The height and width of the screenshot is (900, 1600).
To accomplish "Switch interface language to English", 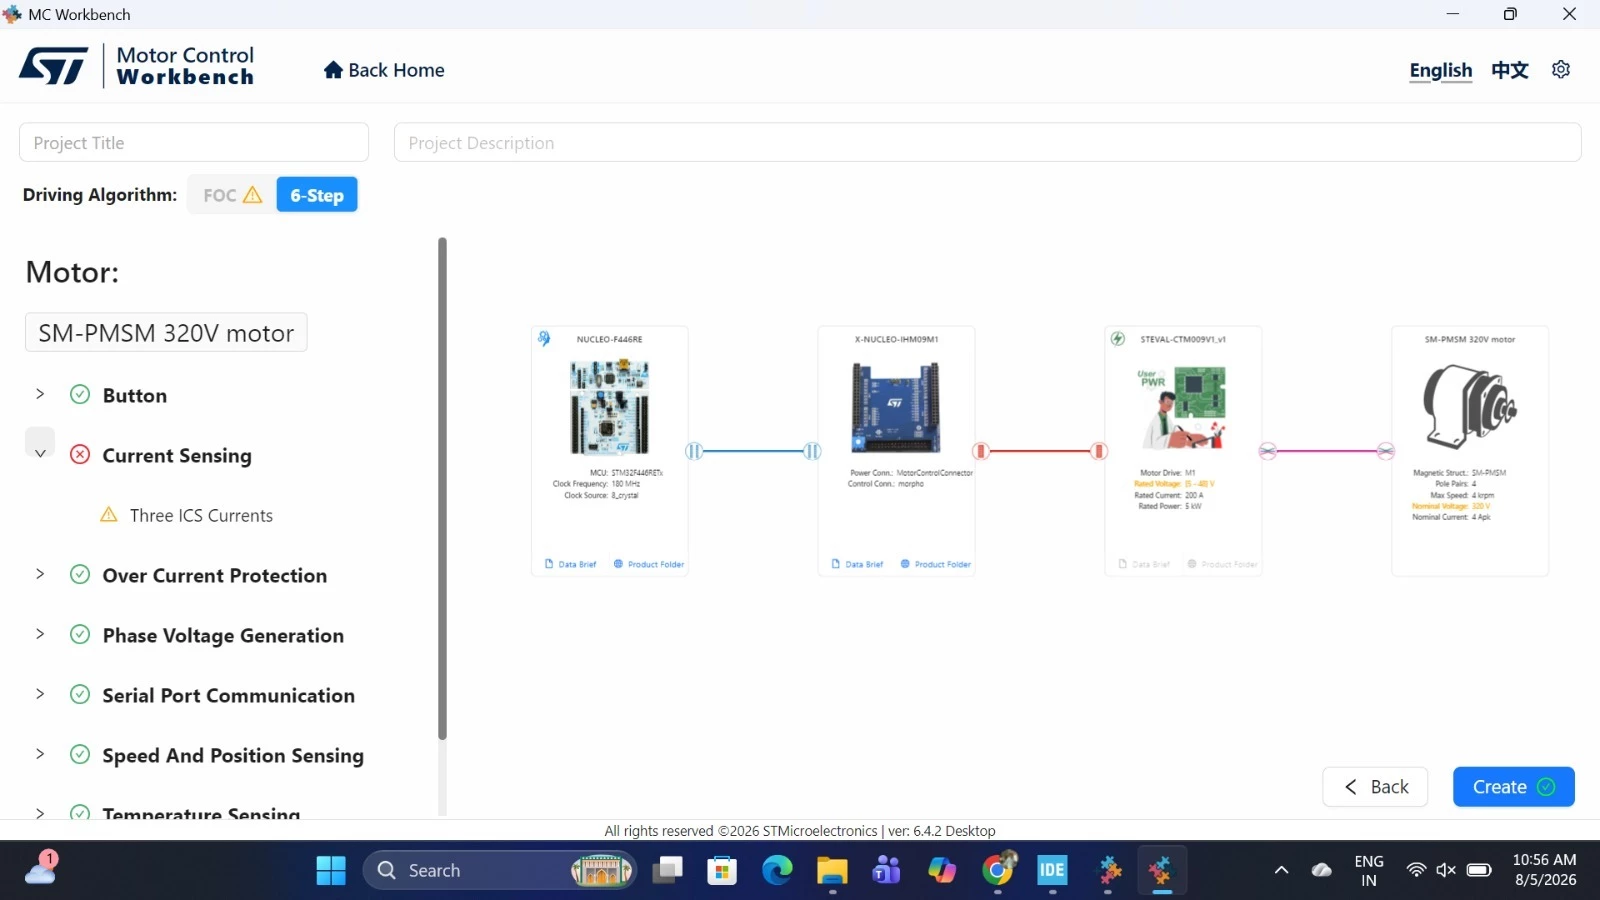I will 1441,70.
